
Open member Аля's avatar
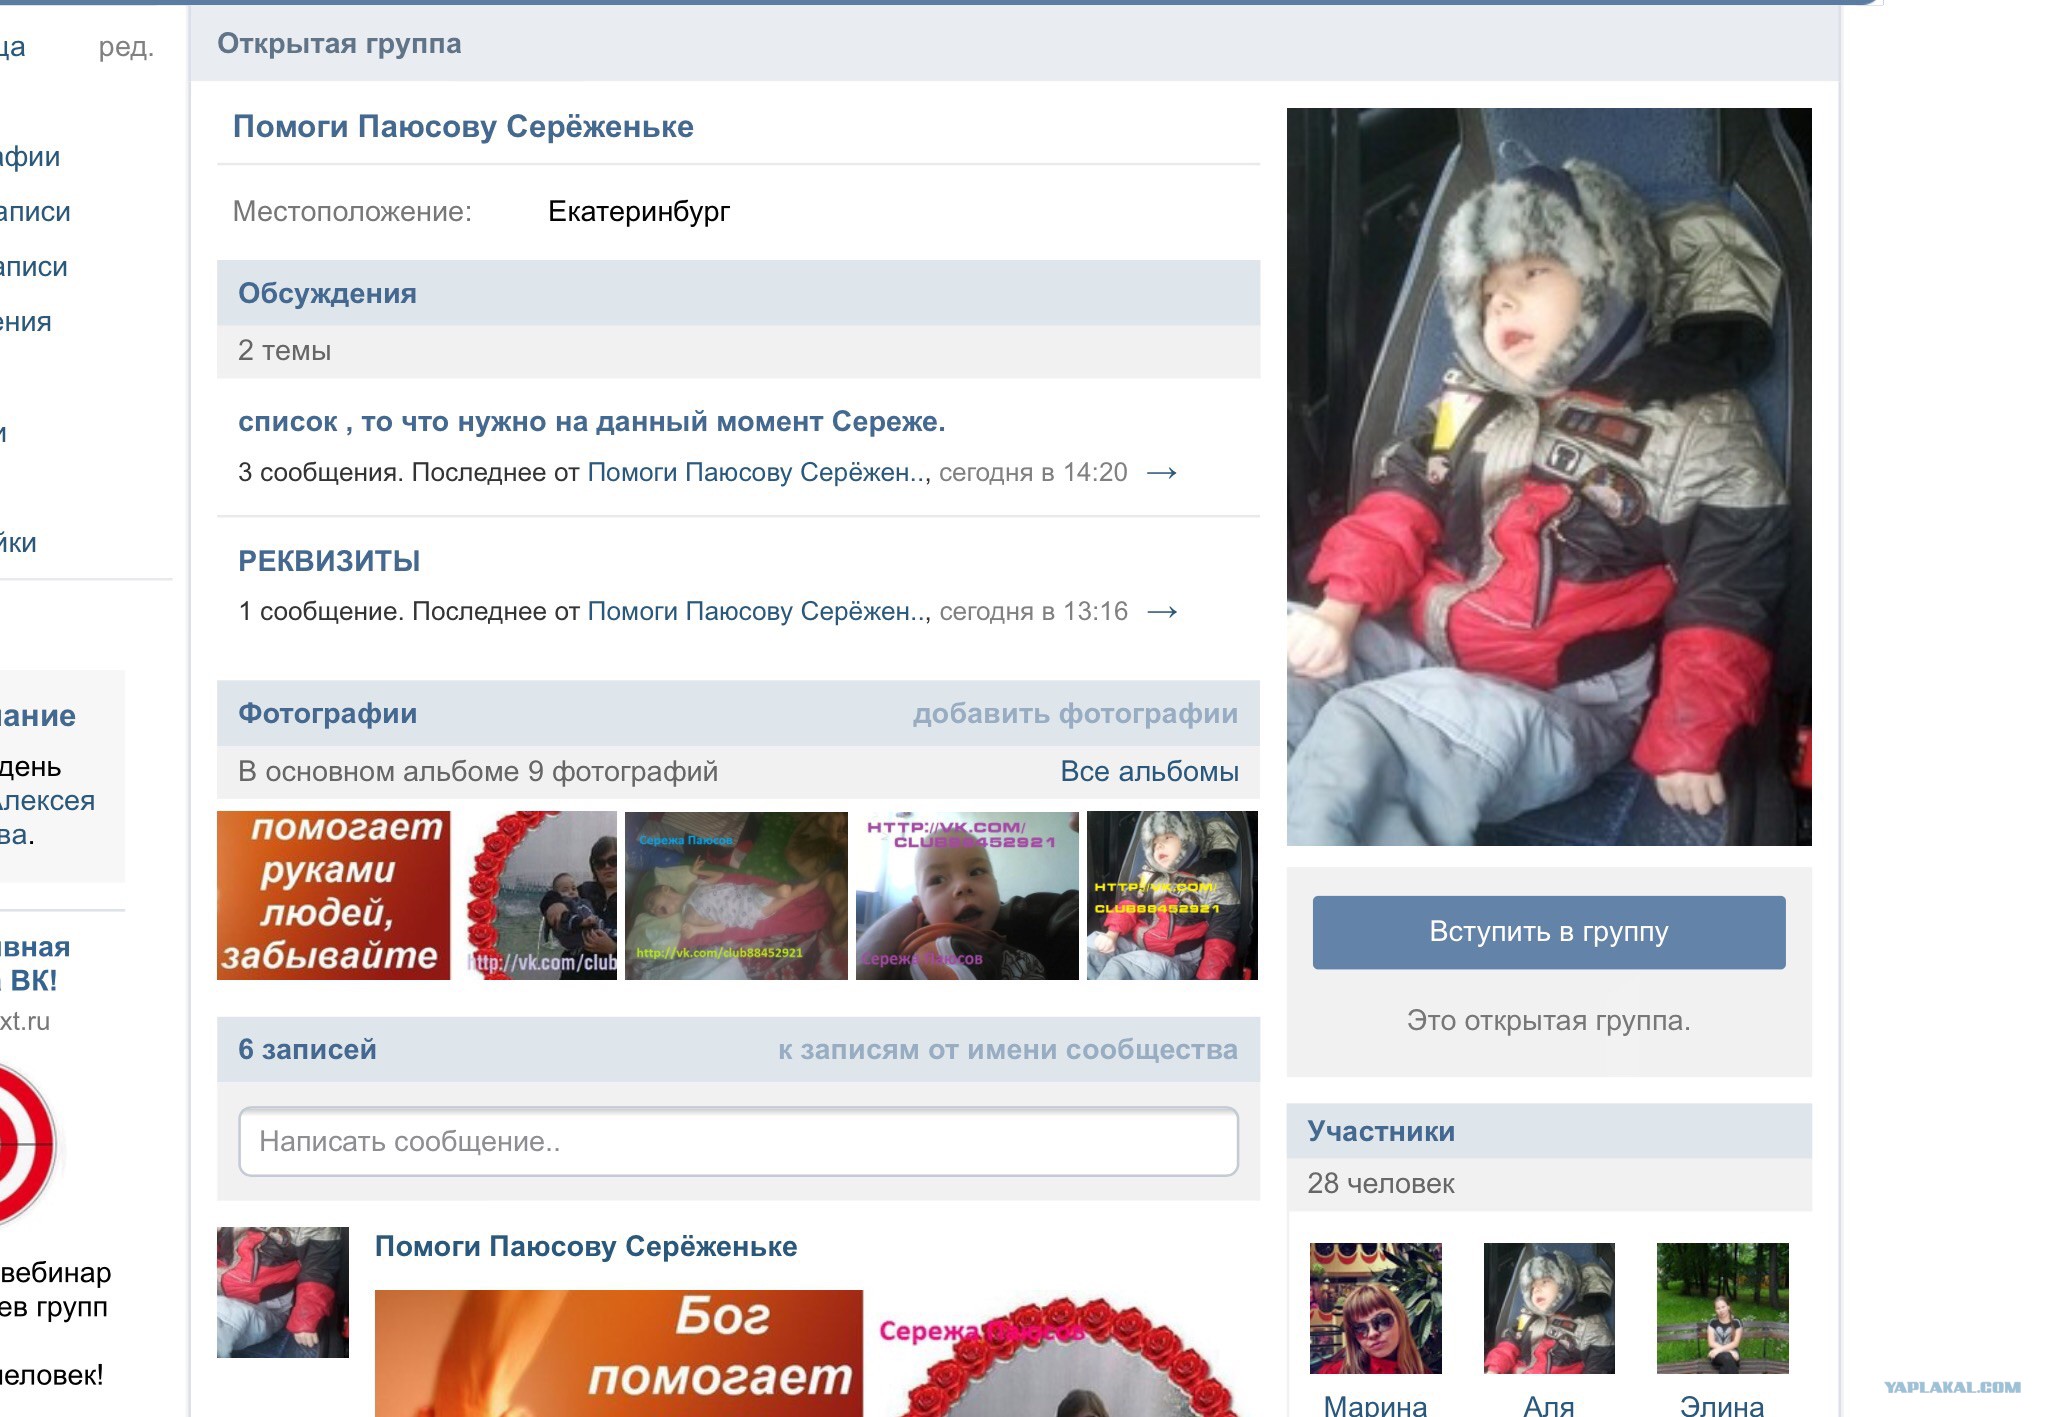tap(1548, 1308)
